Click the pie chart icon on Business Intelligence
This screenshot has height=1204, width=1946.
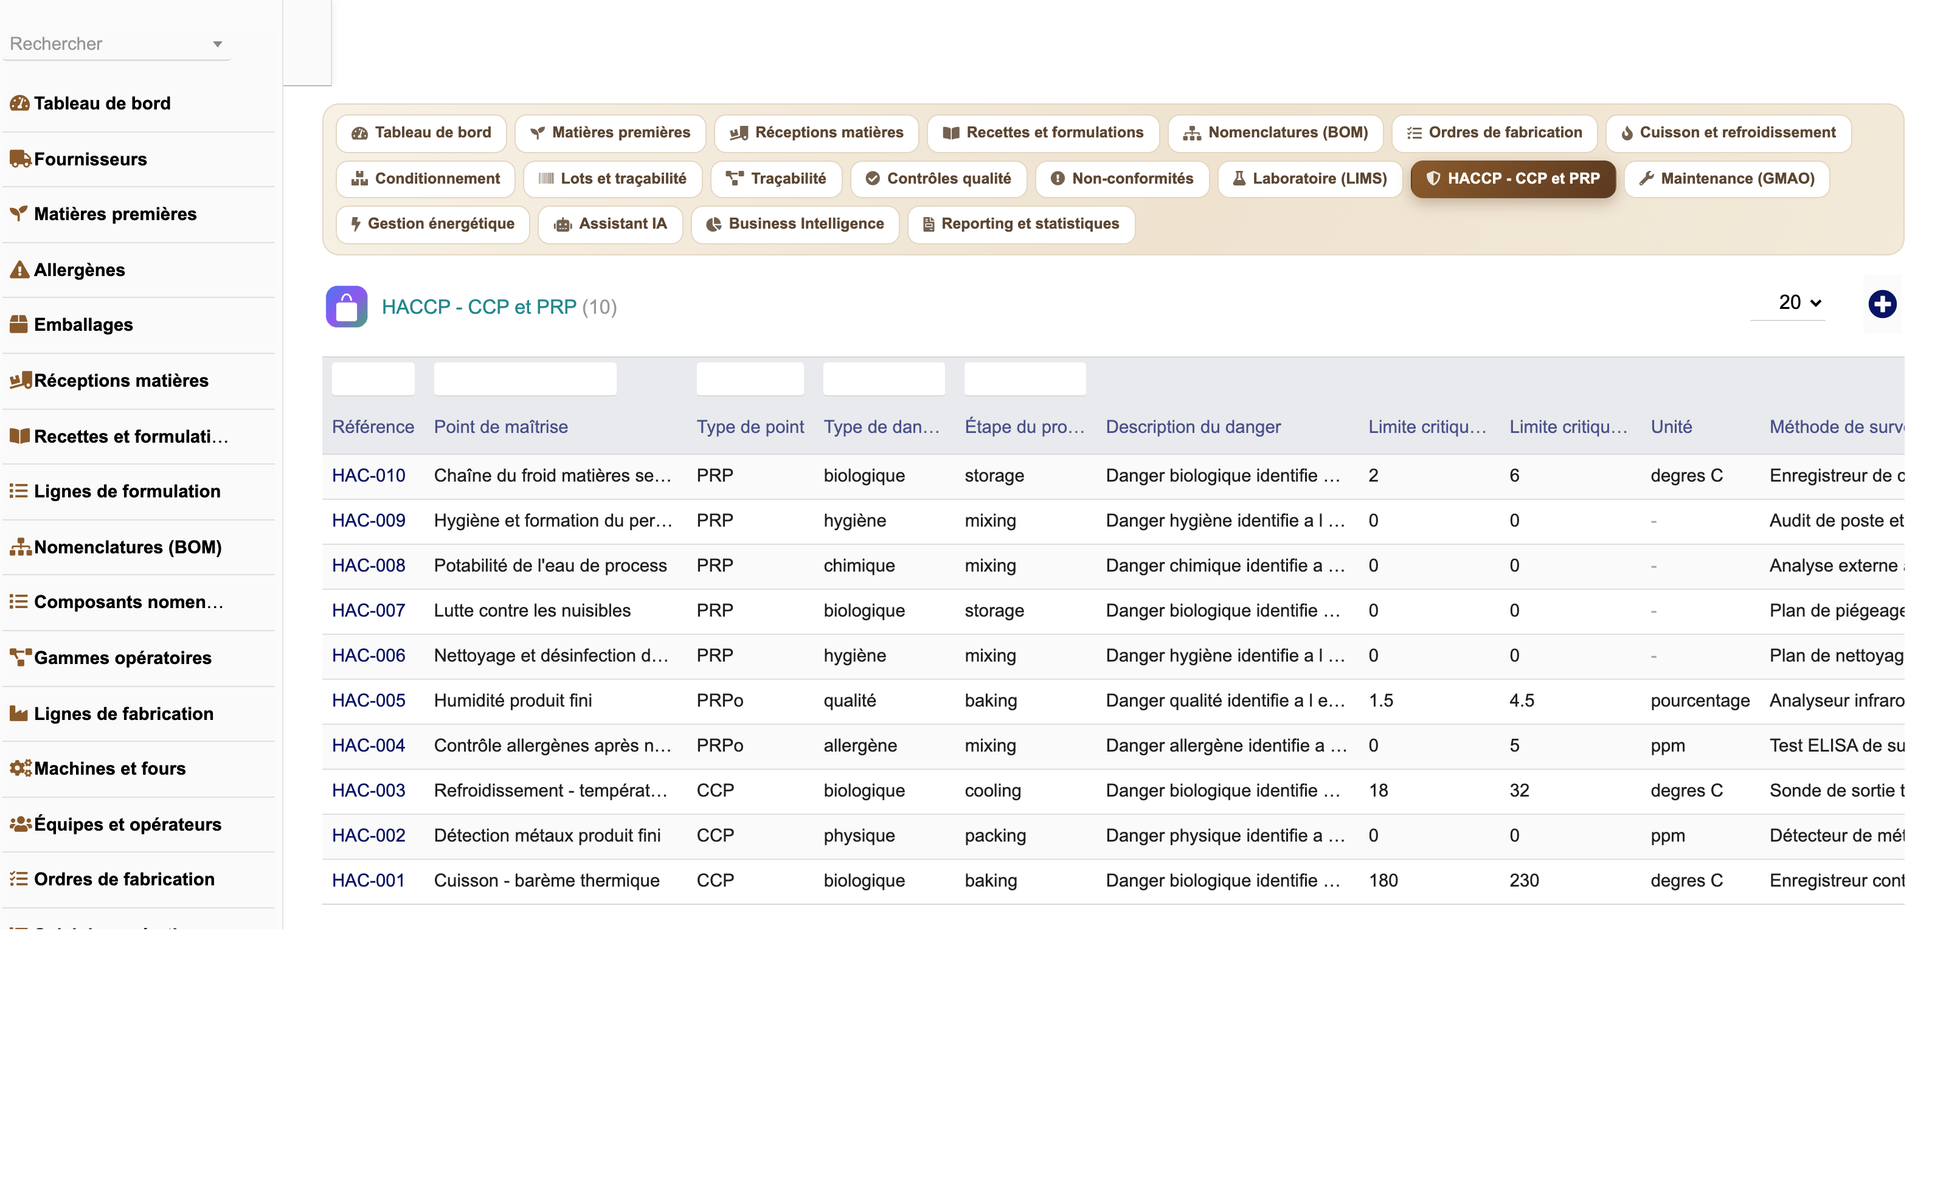coord(714,224)
